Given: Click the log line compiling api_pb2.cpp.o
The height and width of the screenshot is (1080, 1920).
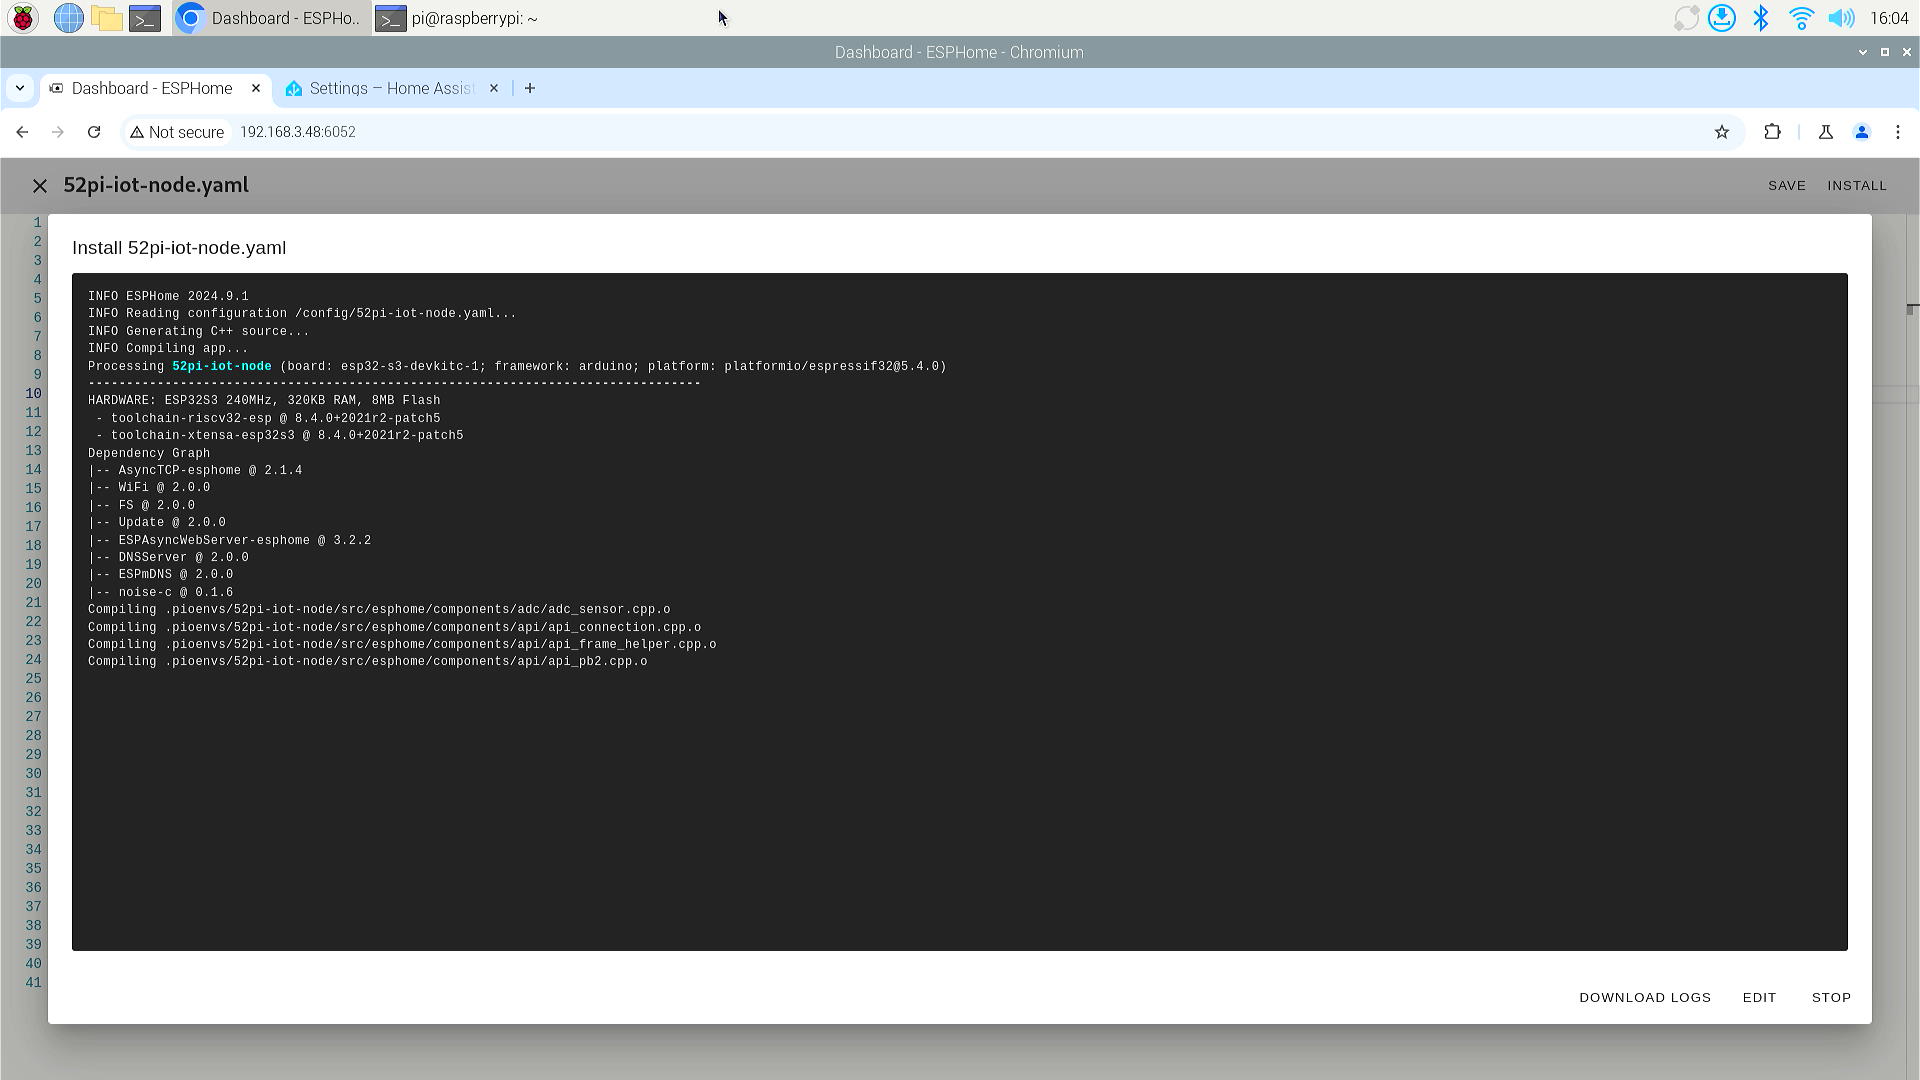Looking at the screenshot, I should 367,661.
